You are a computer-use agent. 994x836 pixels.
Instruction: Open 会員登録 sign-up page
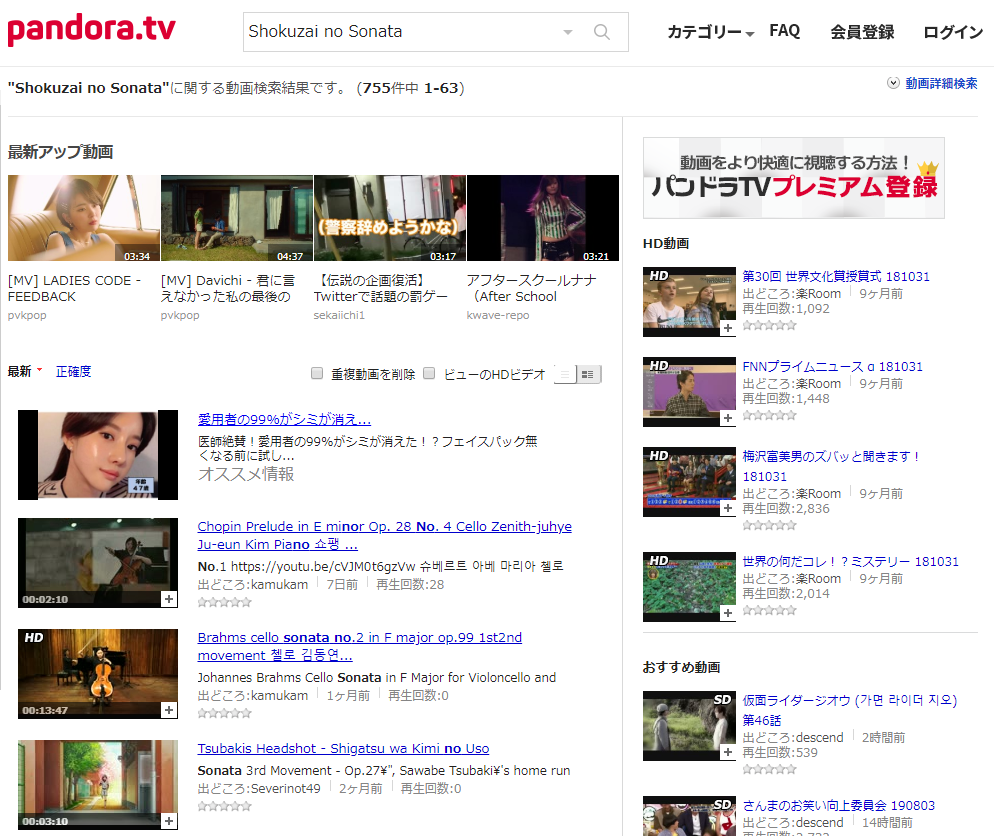click(862, 32)
